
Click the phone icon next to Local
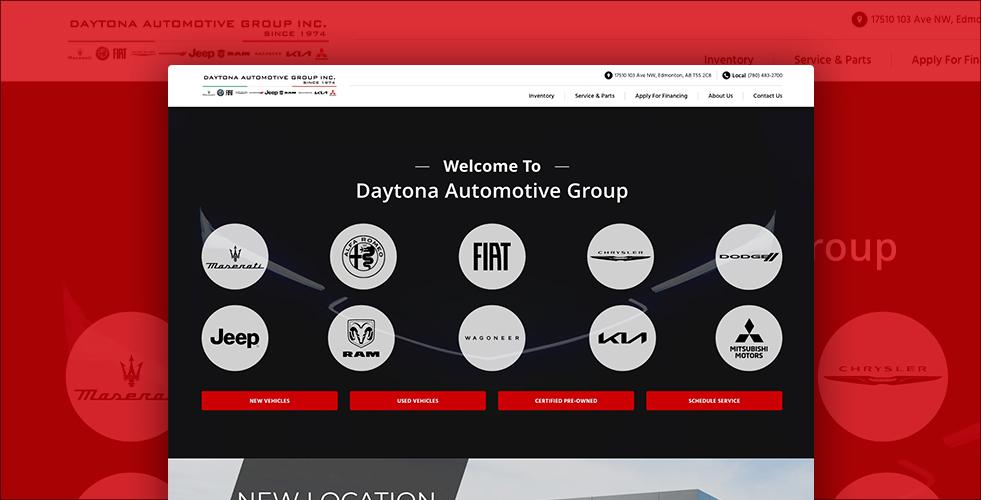click(726, 75)
